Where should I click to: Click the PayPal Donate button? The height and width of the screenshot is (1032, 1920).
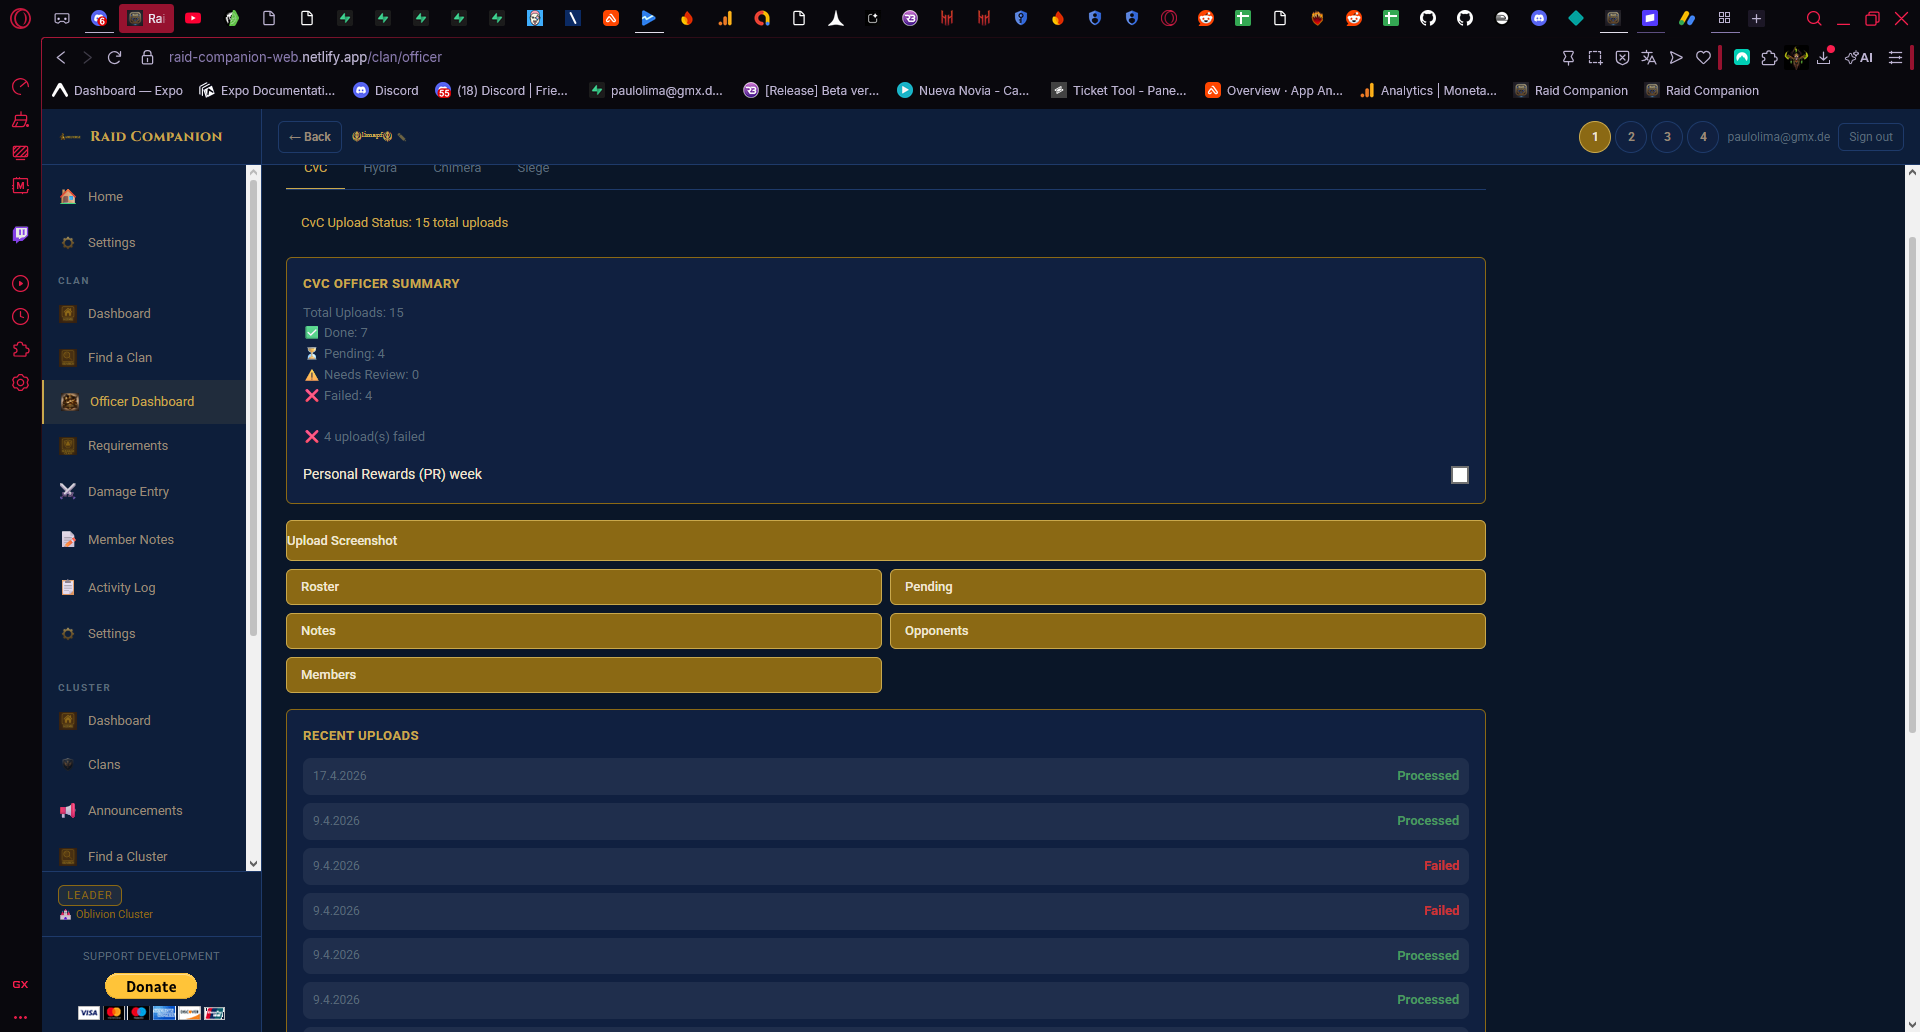[151, 987]
